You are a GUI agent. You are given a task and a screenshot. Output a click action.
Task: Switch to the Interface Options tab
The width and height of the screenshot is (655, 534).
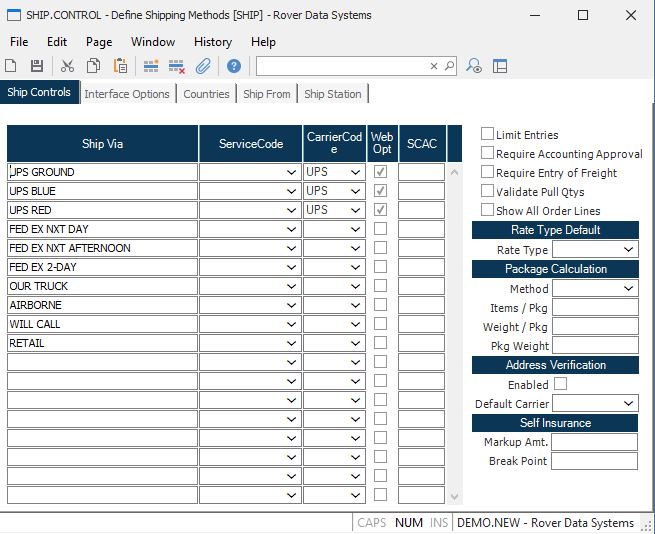pyautogui.click(x=127, y=94)
